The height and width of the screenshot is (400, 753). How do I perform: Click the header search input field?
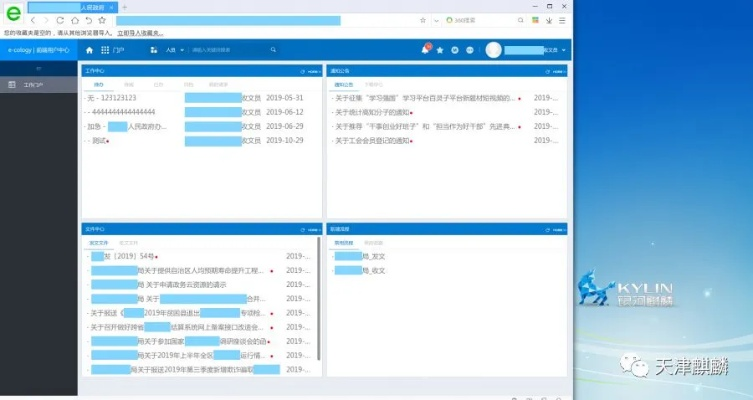[x=226, y=50]
